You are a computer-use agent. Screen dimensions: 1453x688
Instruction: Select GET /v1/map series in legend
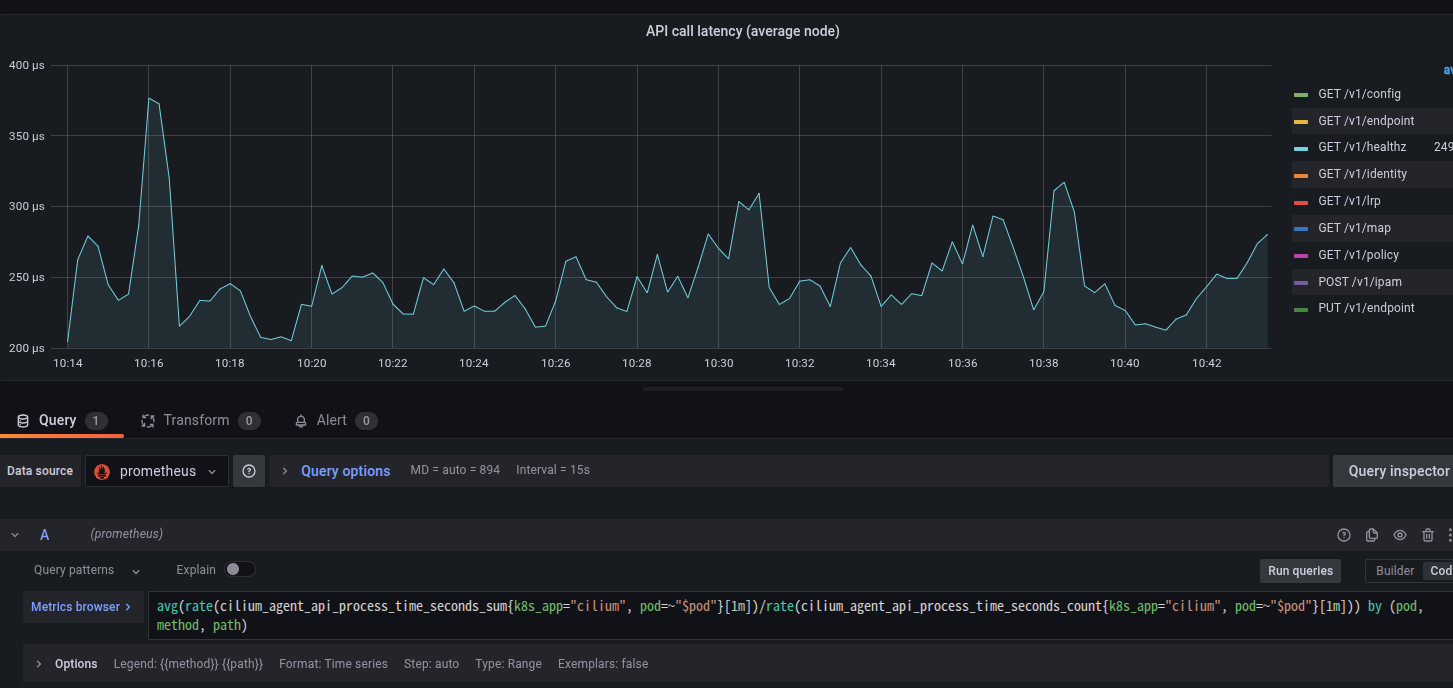coord(1354,228)
